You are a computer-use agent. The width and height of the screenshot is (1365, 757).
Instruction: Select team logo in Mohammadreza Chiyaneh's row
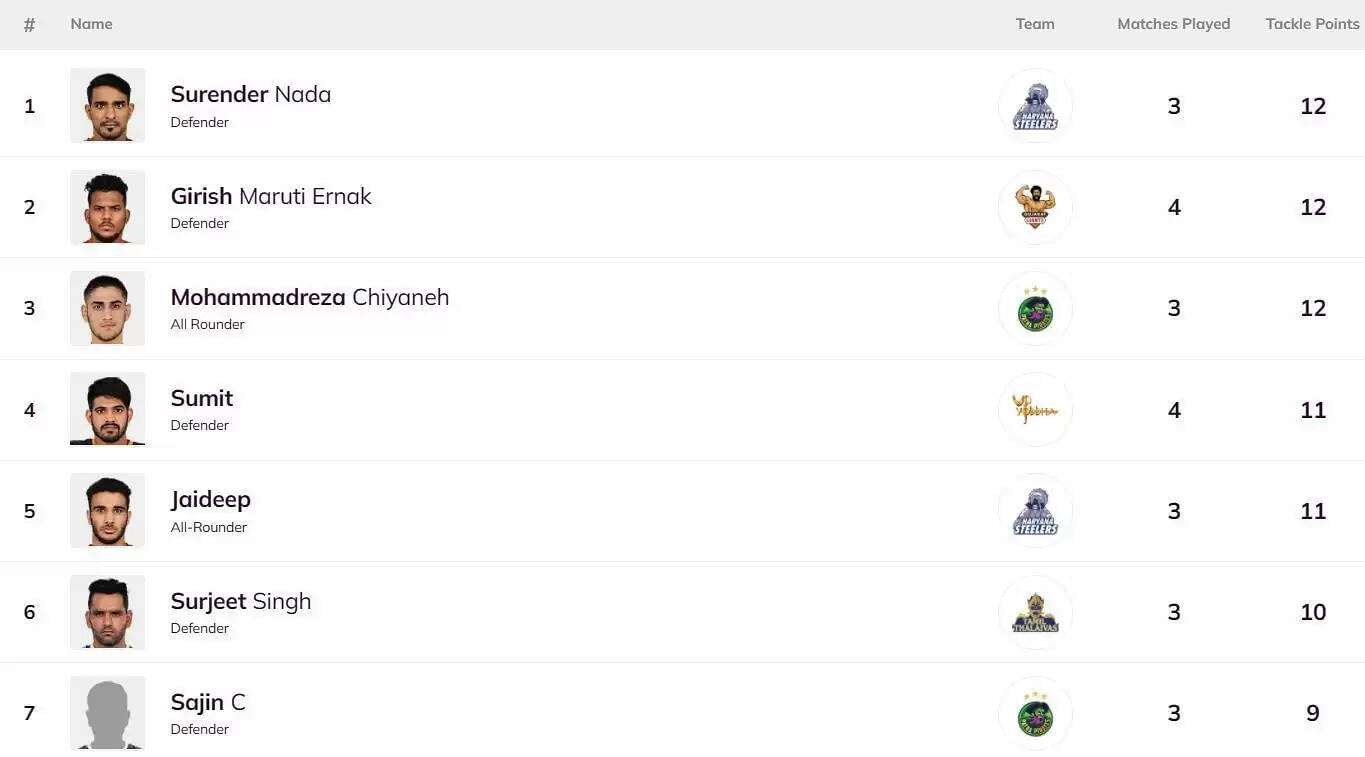tap(1035, 308)
